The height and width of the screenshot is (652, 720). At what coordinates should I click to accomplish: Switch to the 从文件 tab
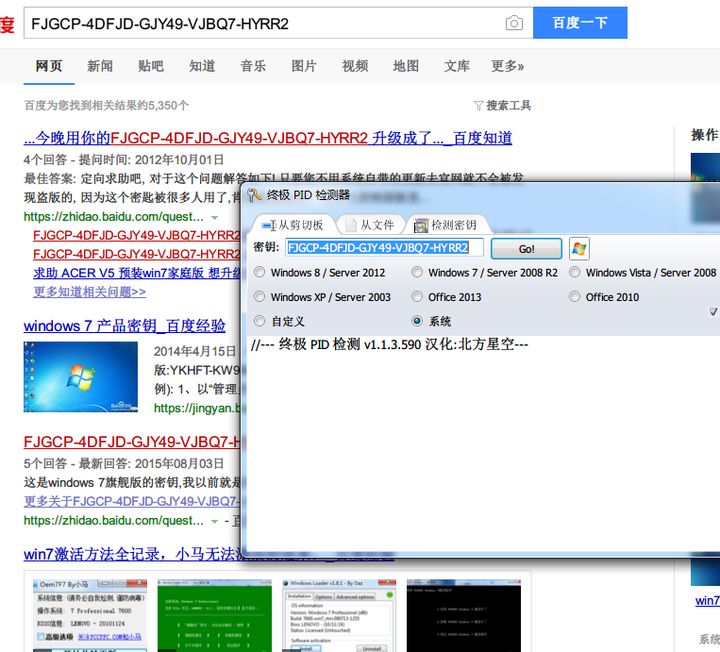371,225
